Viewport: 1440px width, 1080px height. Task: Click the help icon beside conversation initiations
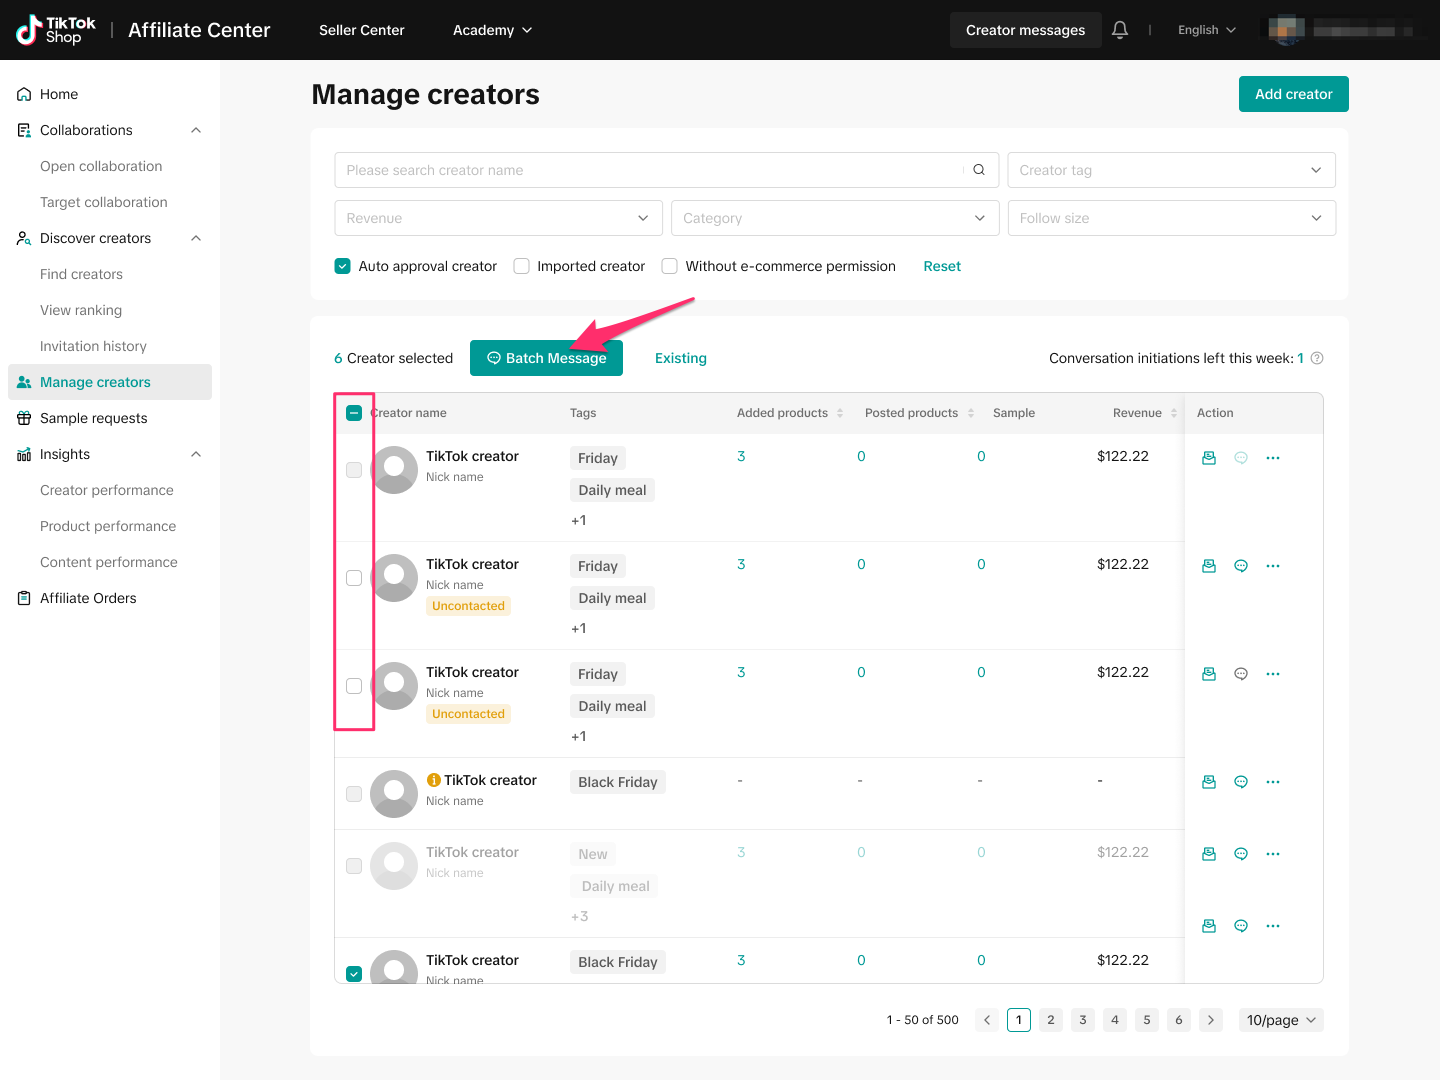1317,358
